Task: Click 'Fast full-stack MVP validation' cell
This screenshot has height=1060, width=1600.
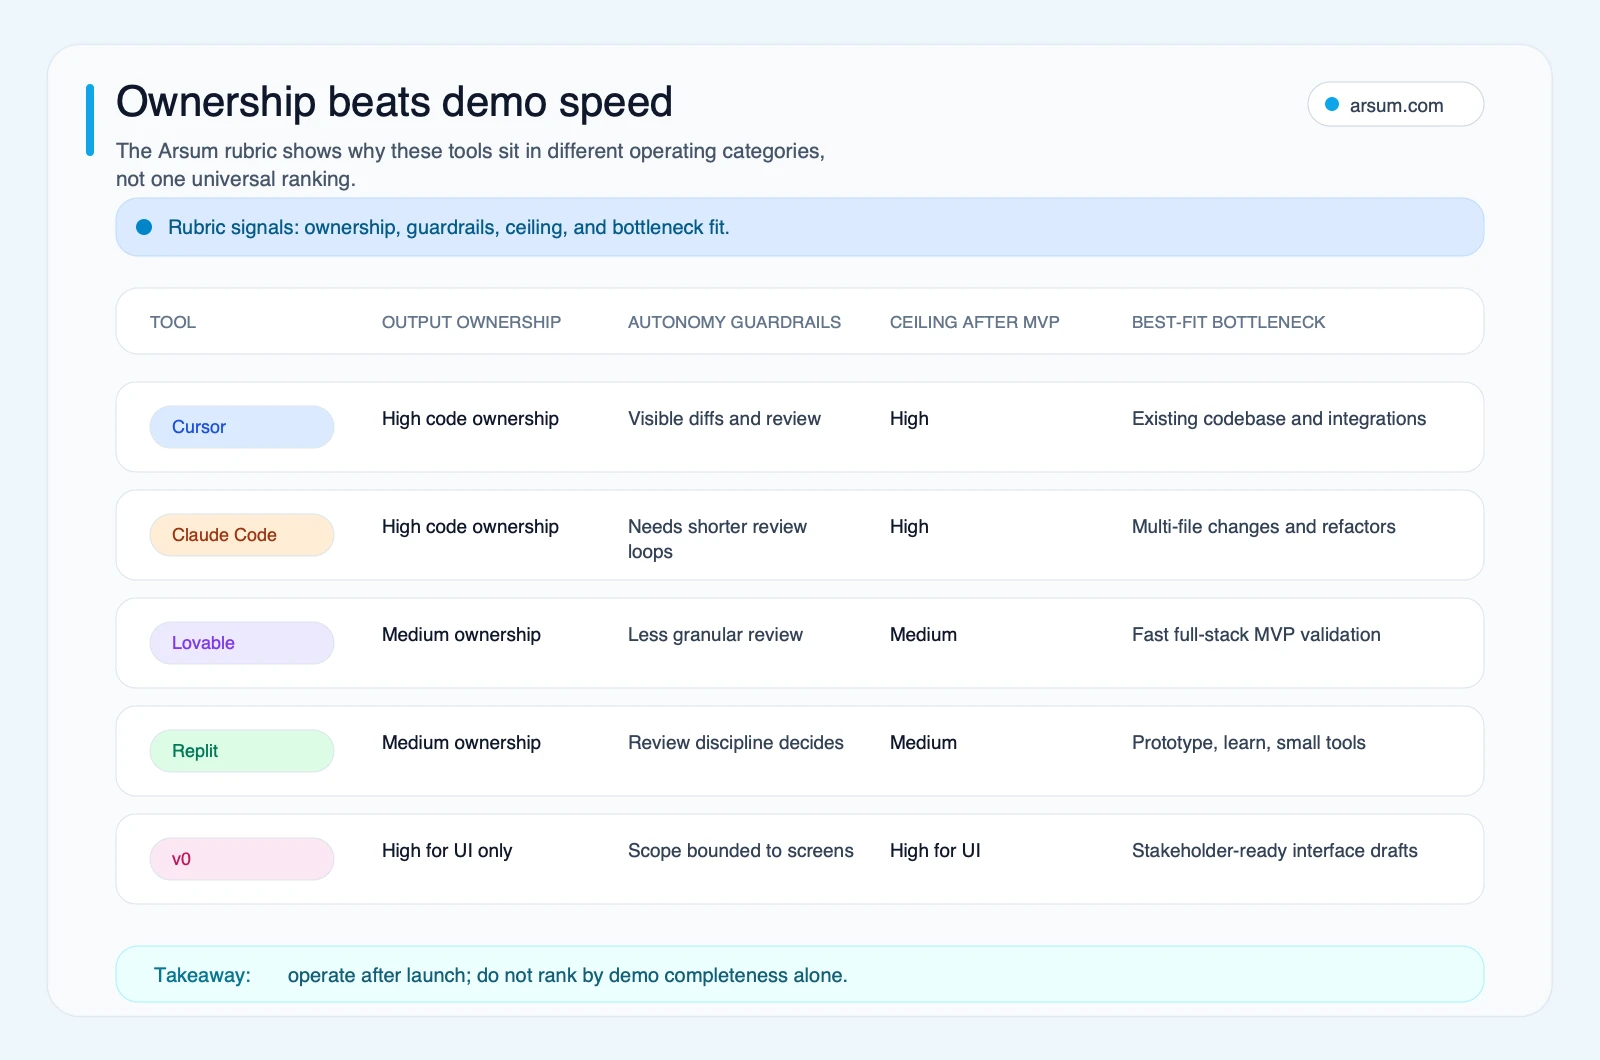Action: click(1256, 635)
